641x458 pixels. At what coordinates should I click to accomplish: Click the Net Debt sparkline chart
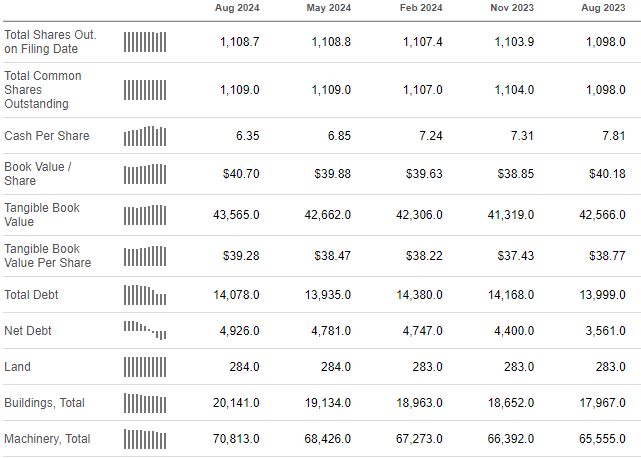[x=145, y=331]
